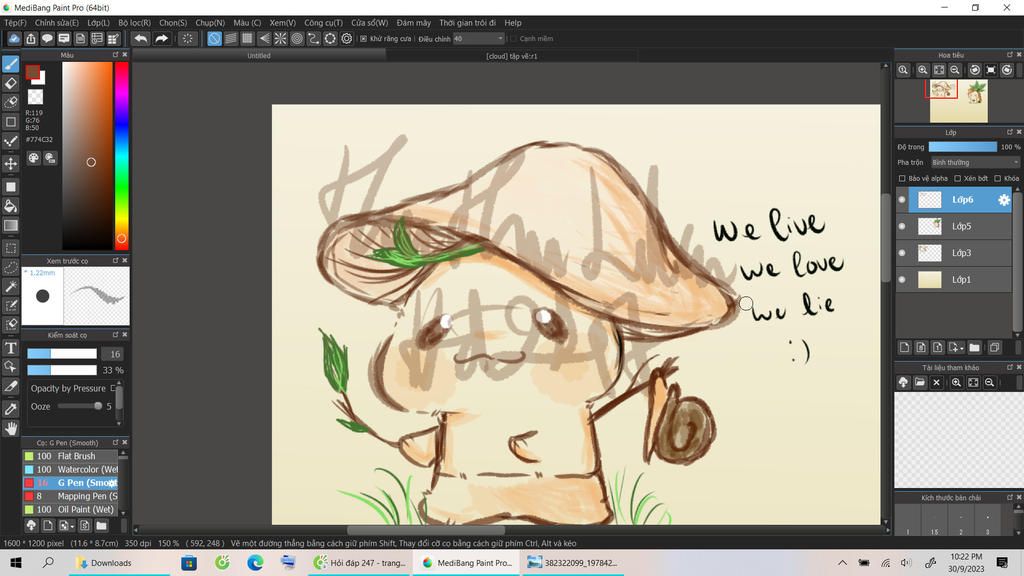Click the Undo arrow in toolbar
This screenshot has height=576, width=1024.
pos(140,39)
